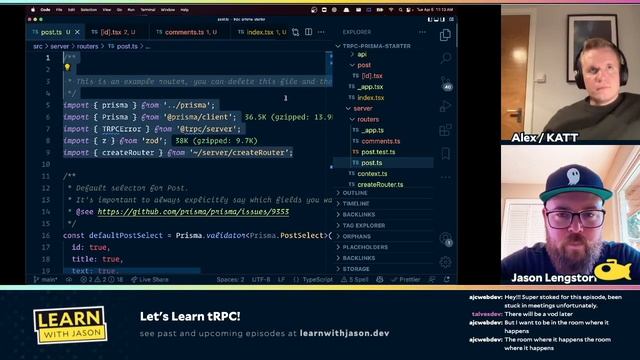640x360 pixels.
Task: Expand the ORPHANS section
Action: [x=356, y=236]
